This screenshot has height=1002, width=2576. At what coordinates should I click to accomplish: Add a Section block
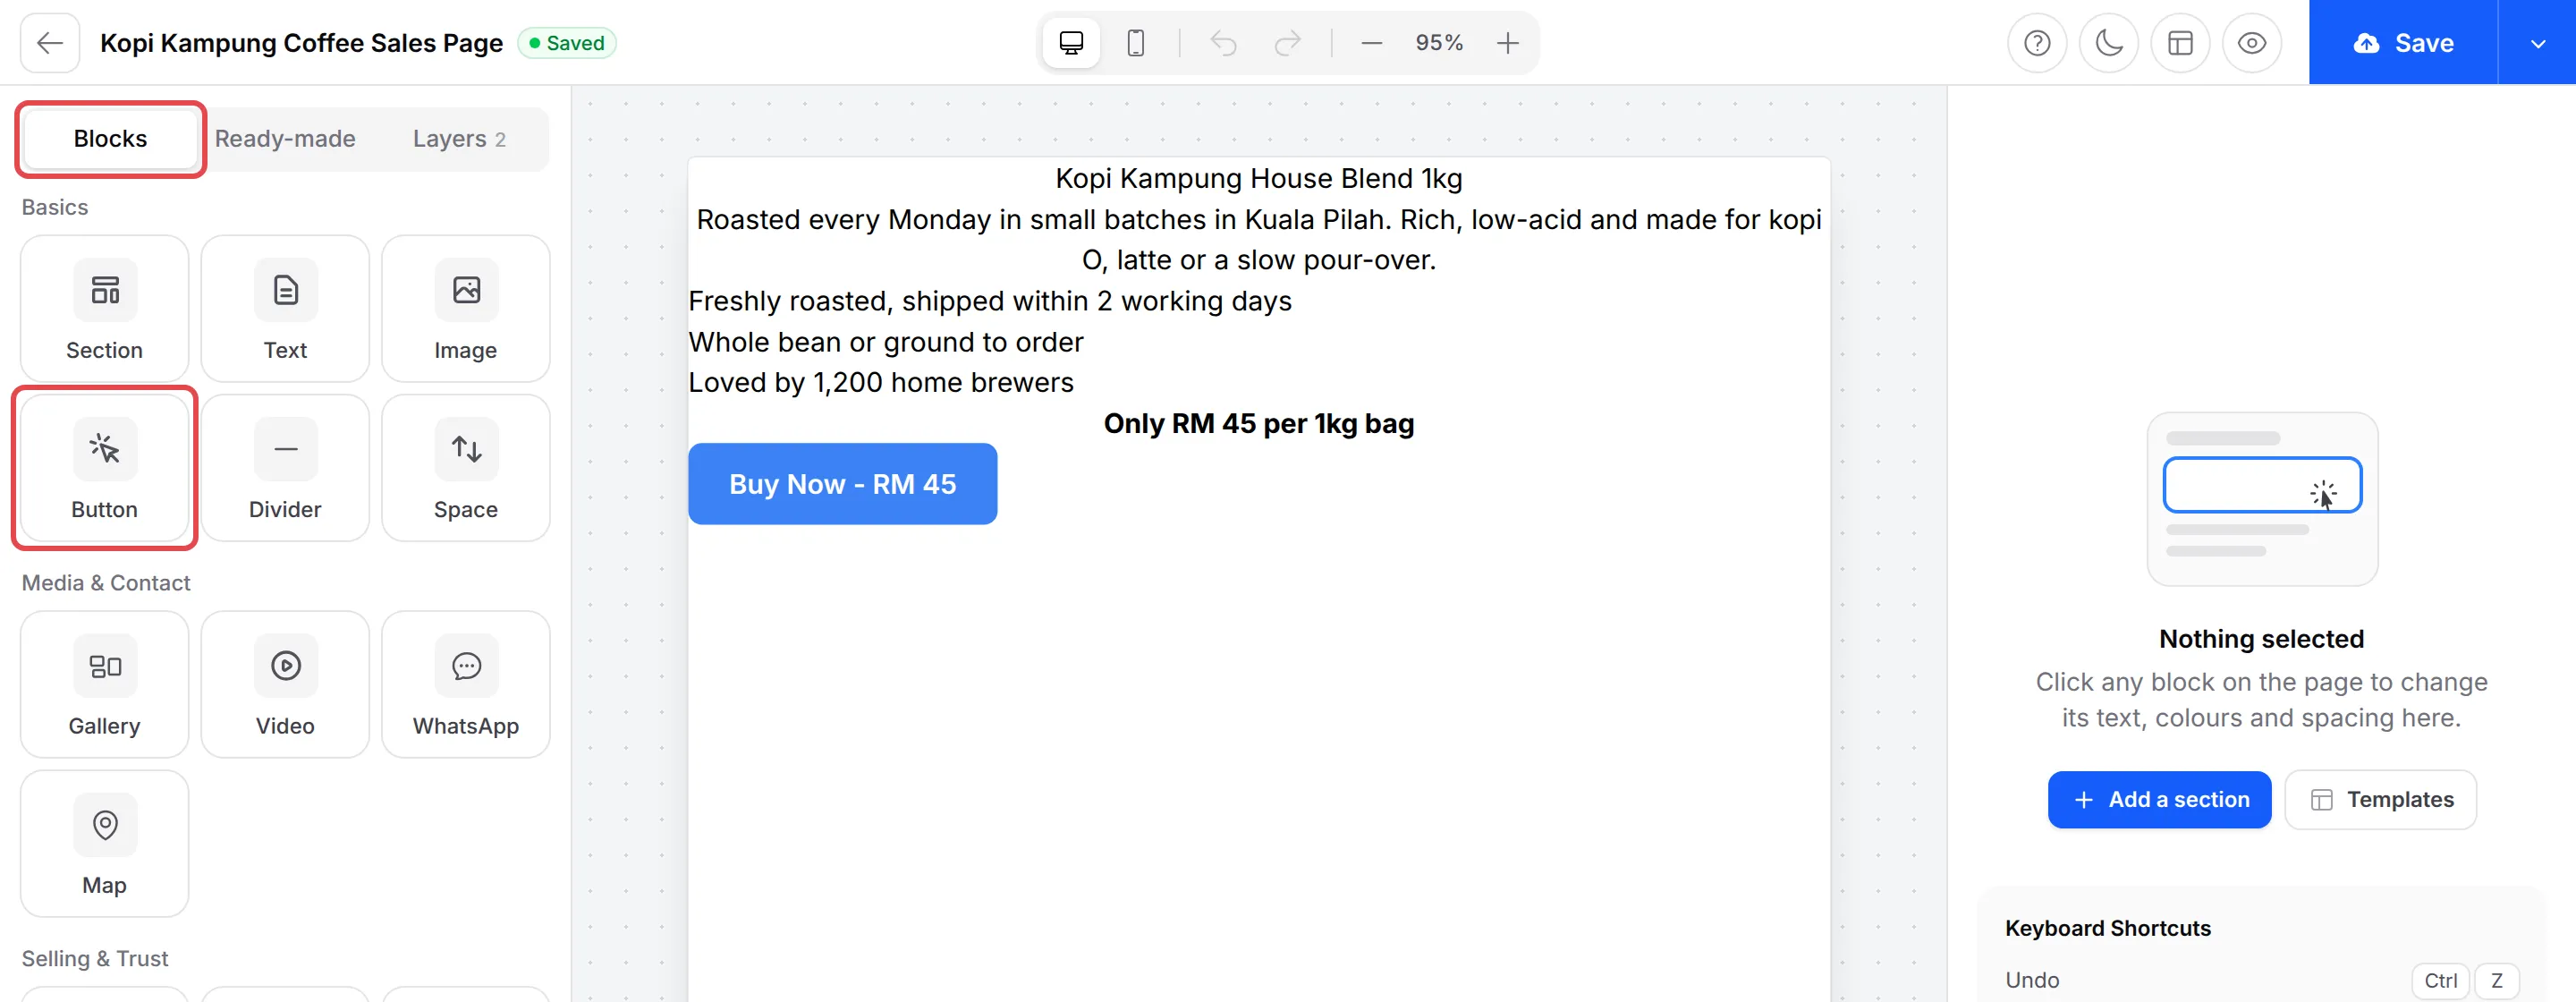click(105, 309)
